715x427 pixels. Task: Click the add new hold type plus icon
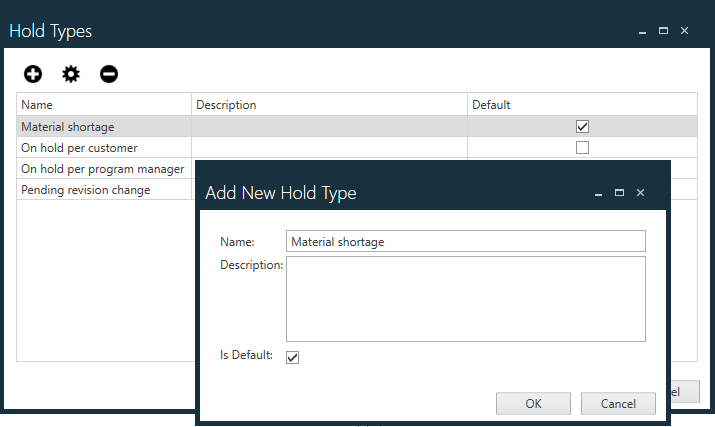coord(33,74)
